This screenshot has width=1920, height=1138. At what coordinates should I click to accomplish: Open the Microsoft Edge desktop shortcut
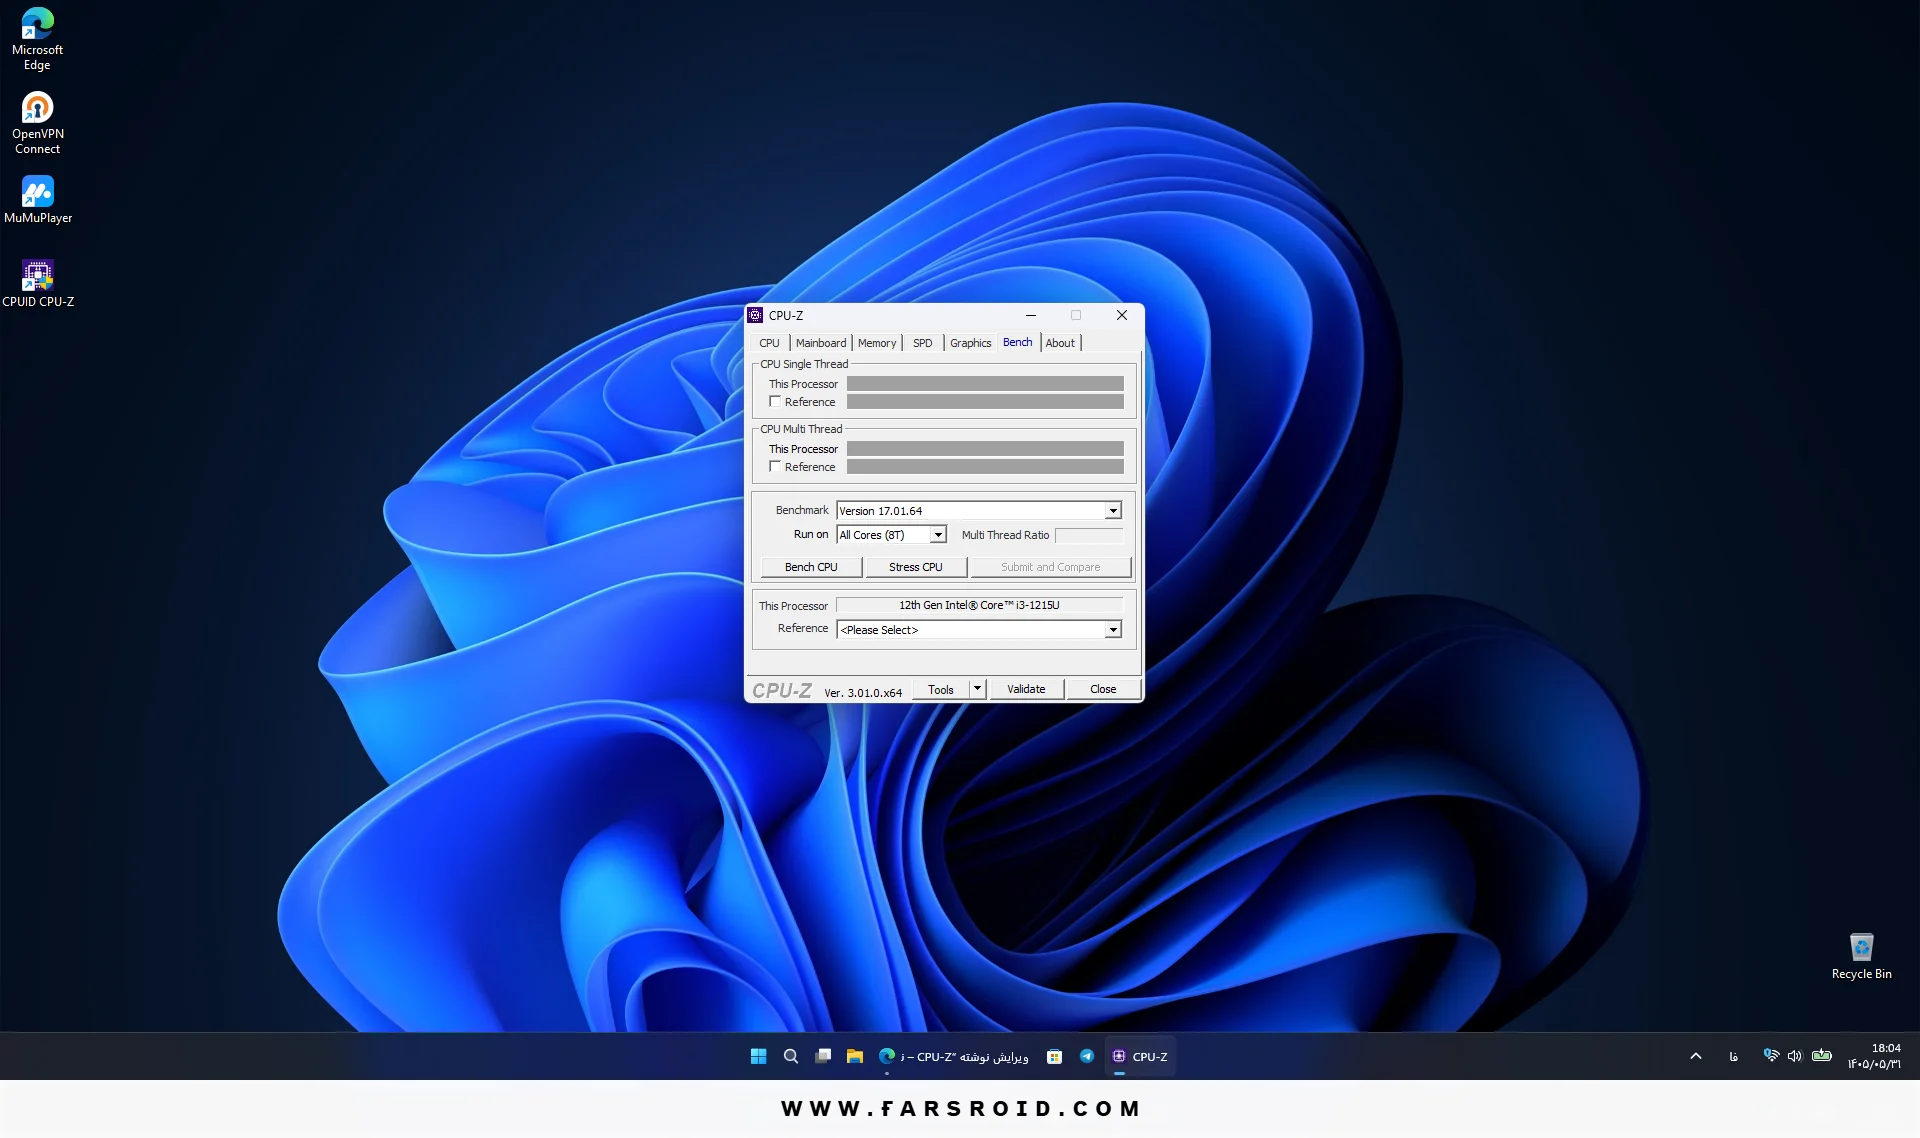tap(38, 38)
